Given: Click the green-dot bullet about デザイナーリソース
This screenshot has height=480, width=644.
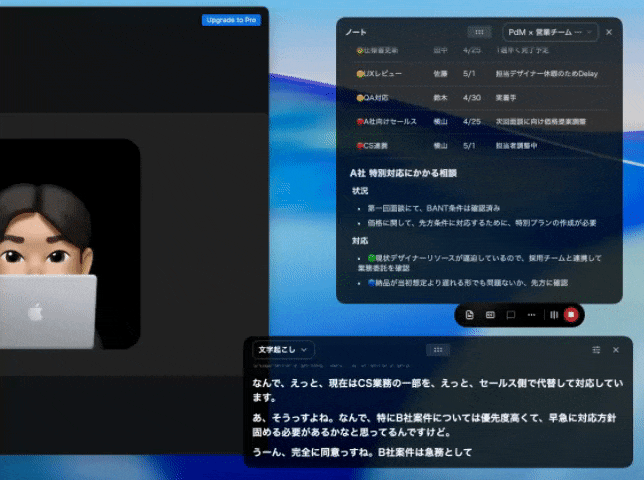Looking at the screenshot, I should [x=479, y=263].
